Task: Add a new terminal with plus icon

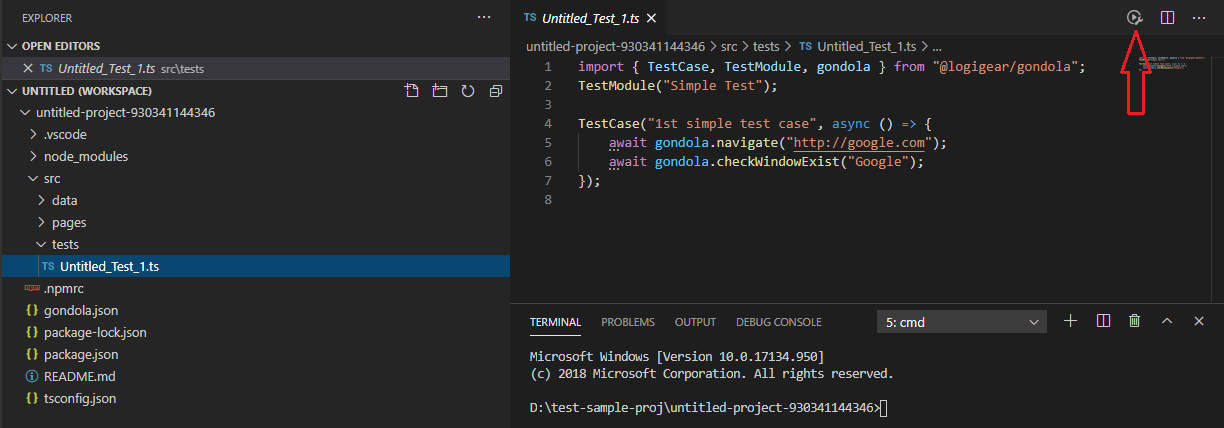Action: (1070, 321)
